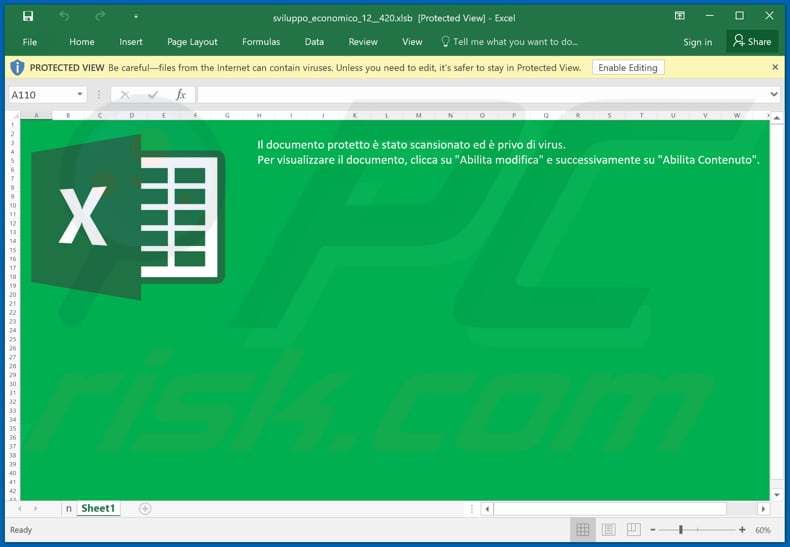The width and height of the screenshot is (790, 547).
Task: Open the Formulas tab
Action: (x=260, y=42)
